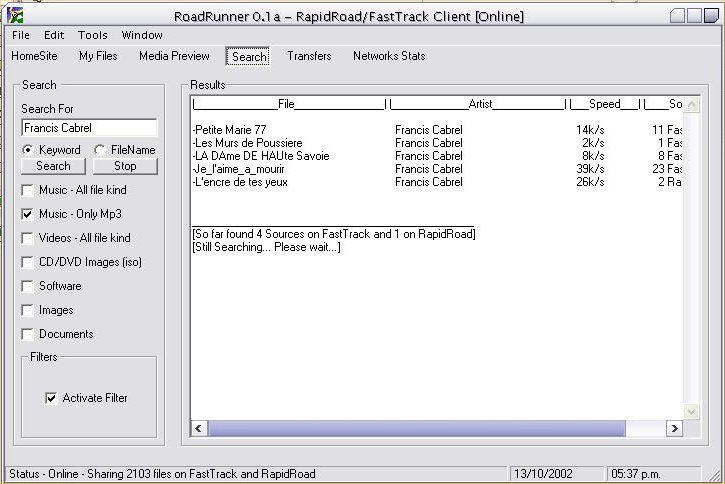The height and width of the screenshot is (484, 725).
Task: Select the Je_l'aime_a_mourir search result
Action: [235, 169]
